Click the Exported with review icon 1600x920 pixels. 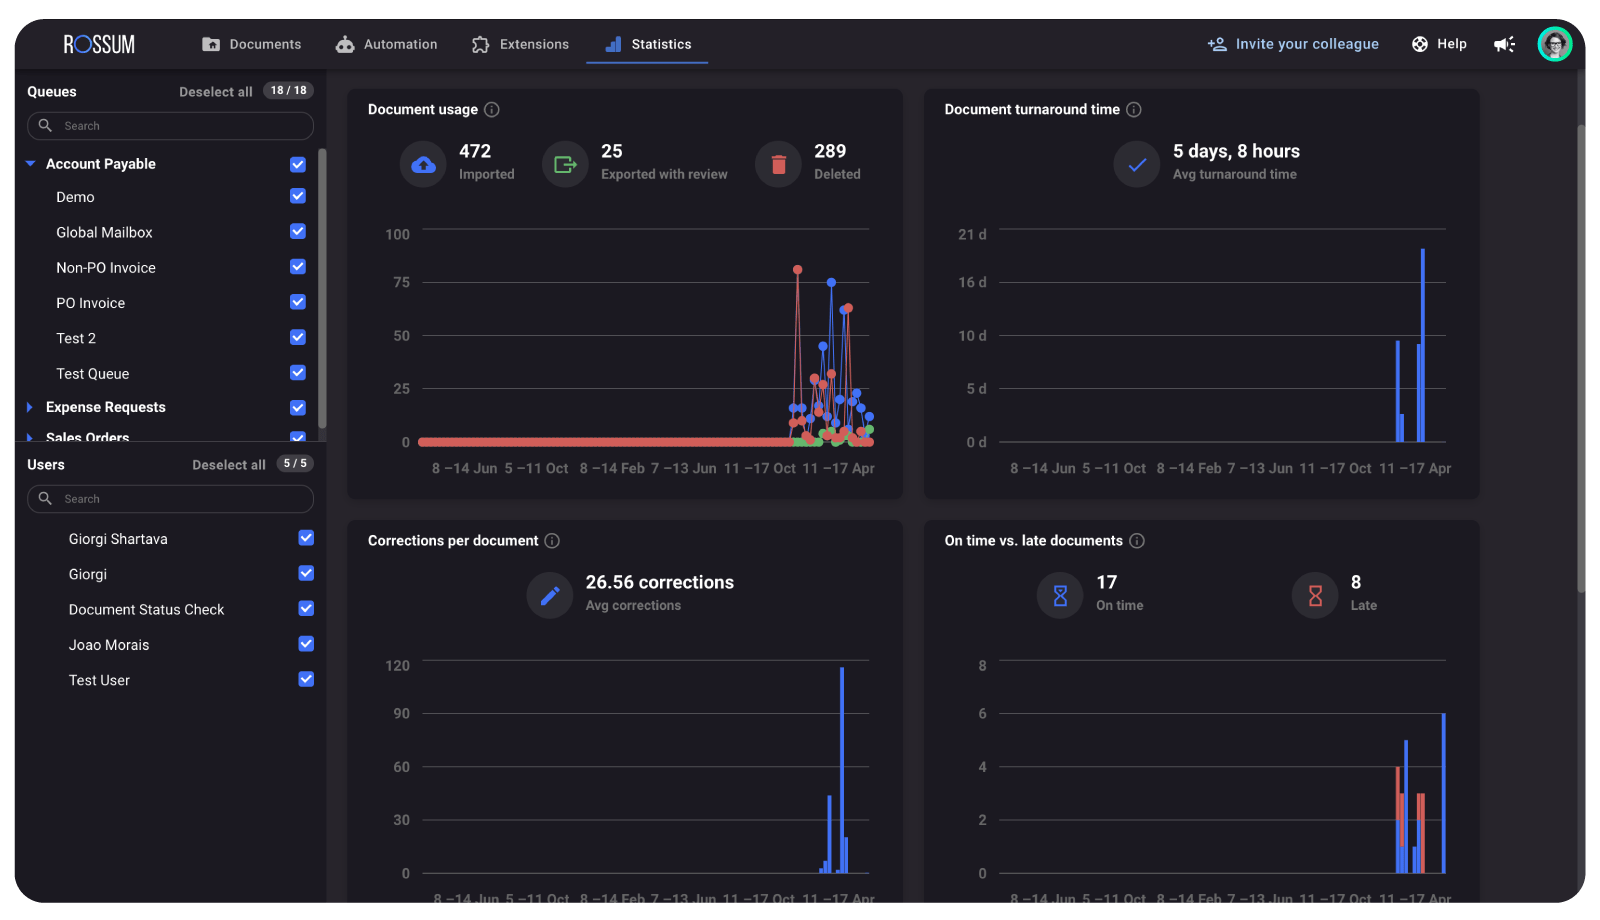click(x=565, y=163)
